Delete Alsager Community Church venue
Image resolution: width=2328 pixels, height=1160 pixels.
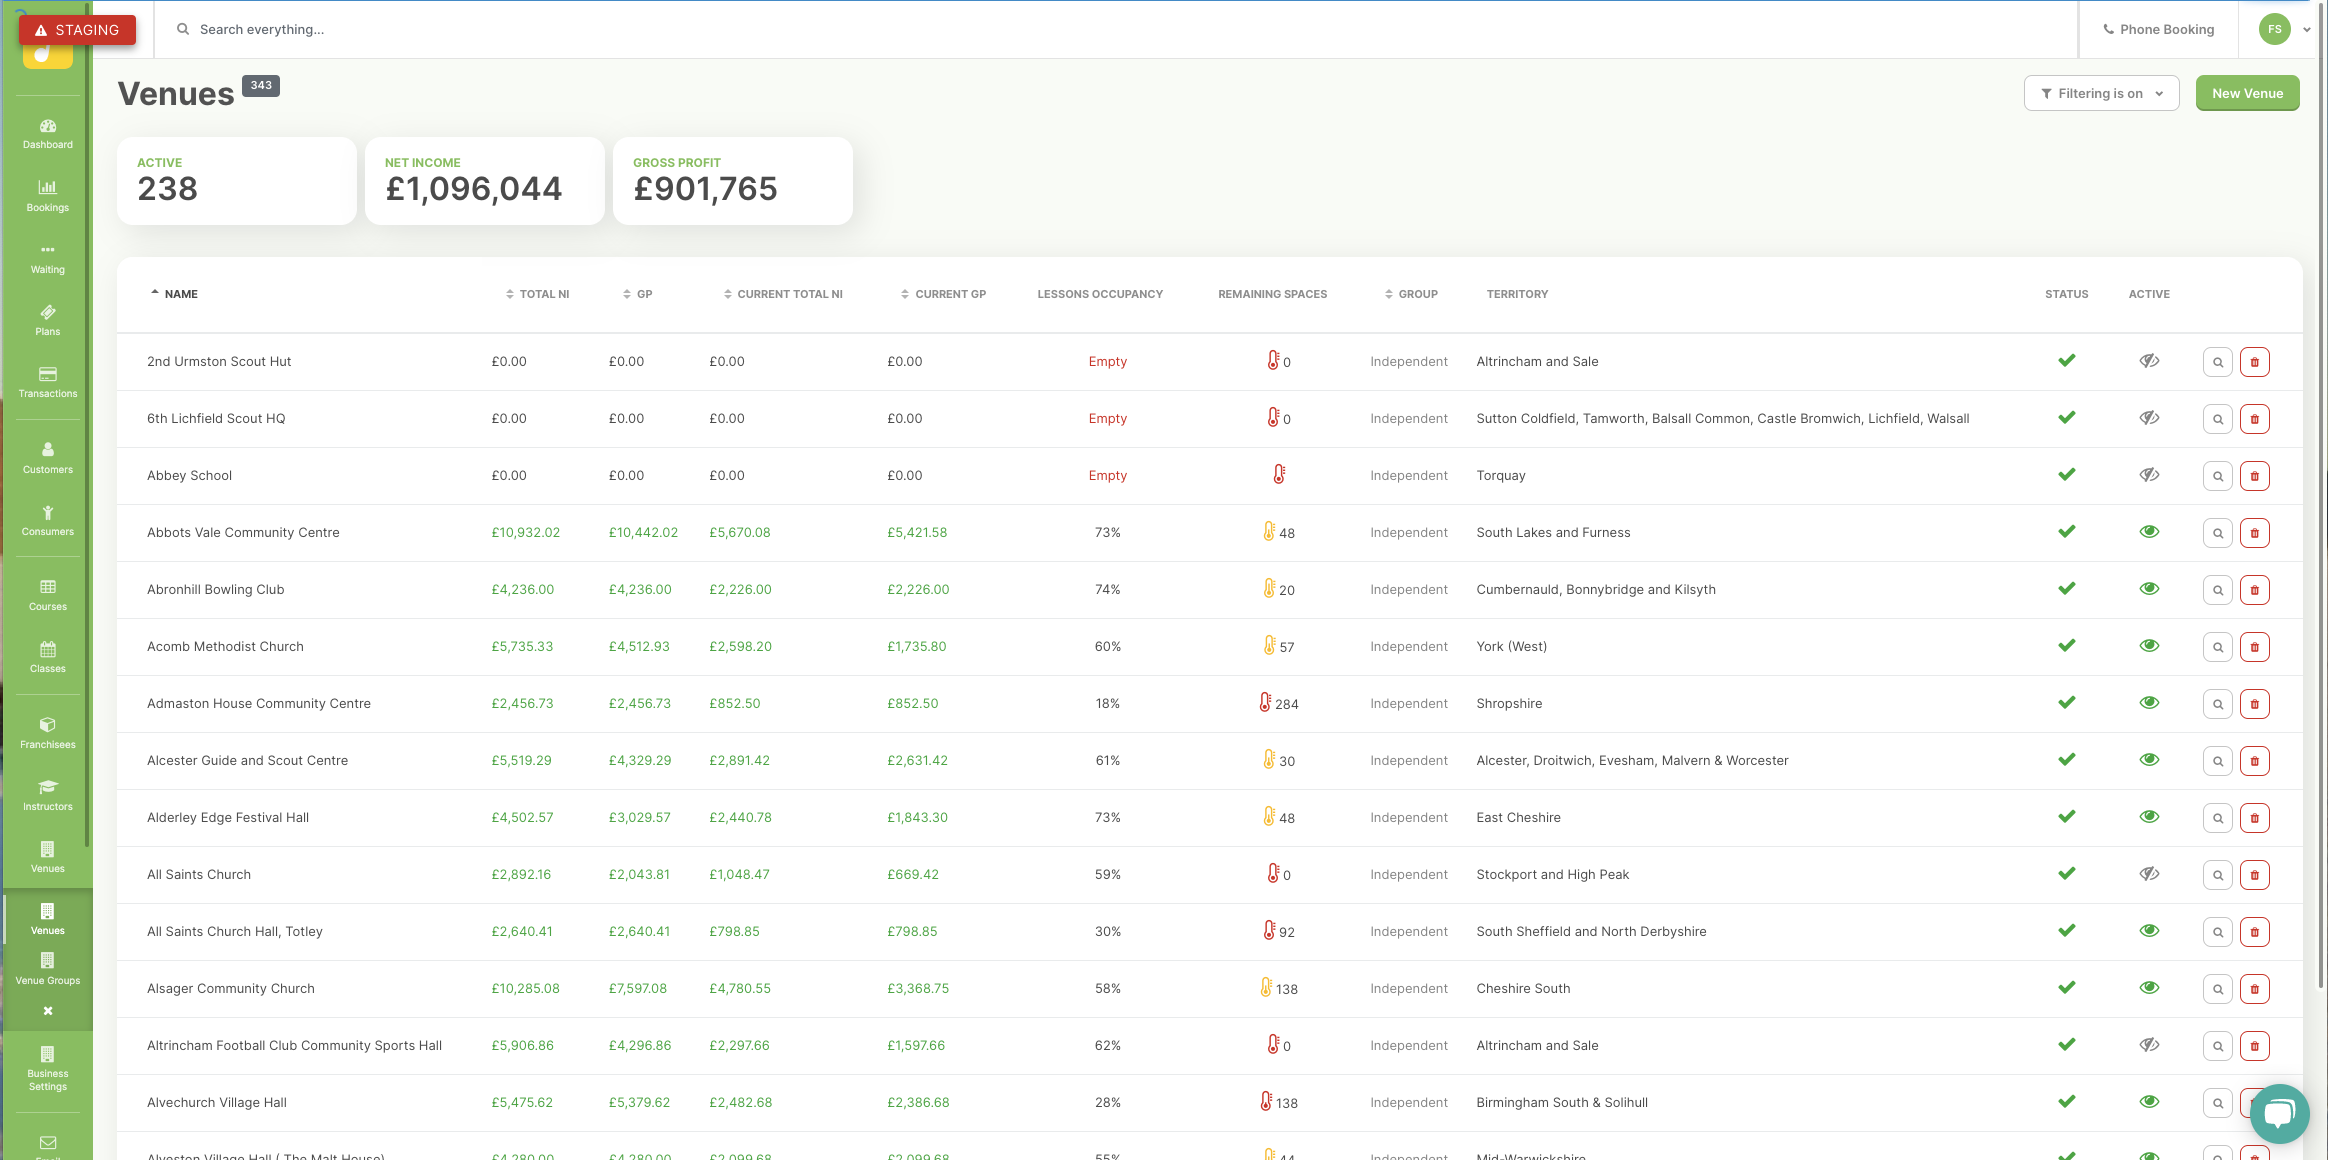[x=2255, y=989]
